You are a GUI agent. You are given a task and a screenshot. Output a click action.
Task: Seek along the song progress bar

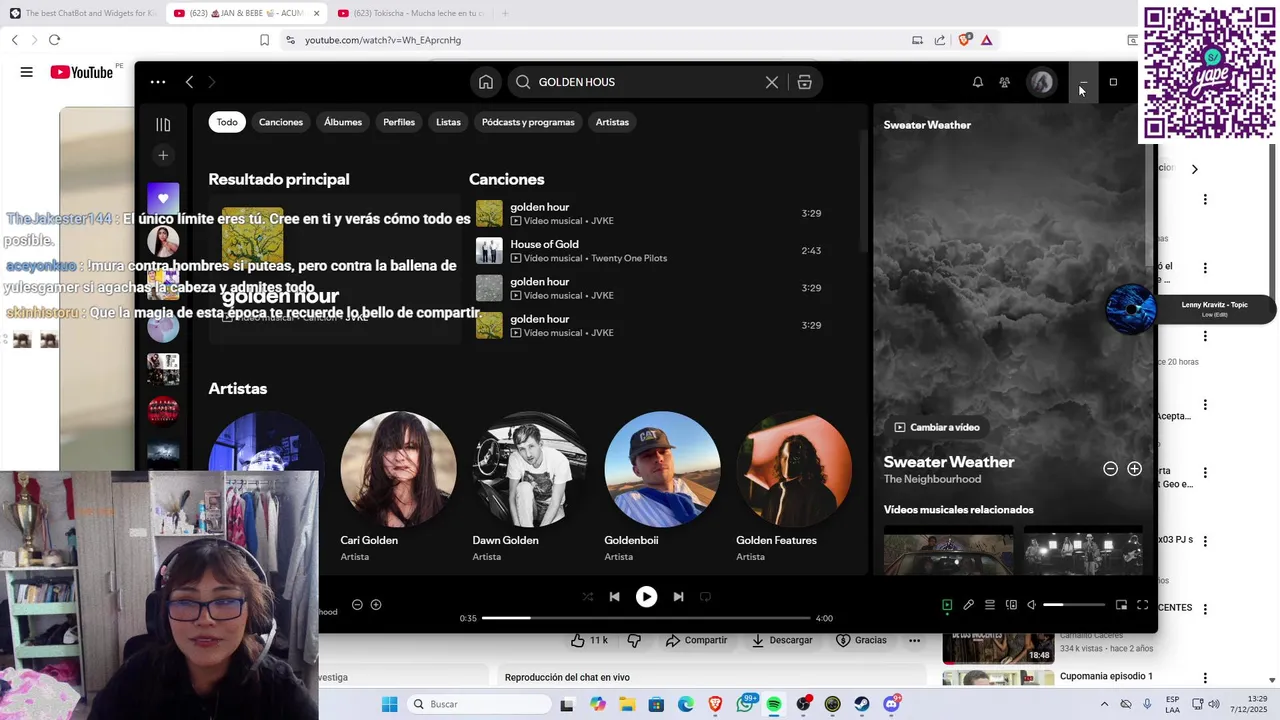point(646,618)
